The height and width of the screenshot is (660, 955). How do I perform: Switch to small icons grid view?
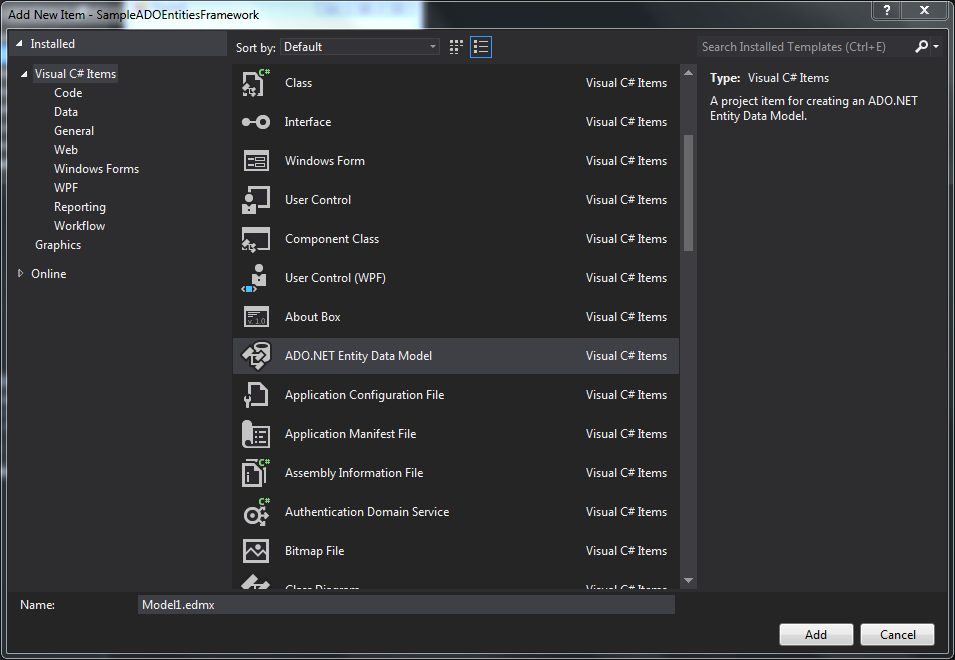tap(456, 47)
